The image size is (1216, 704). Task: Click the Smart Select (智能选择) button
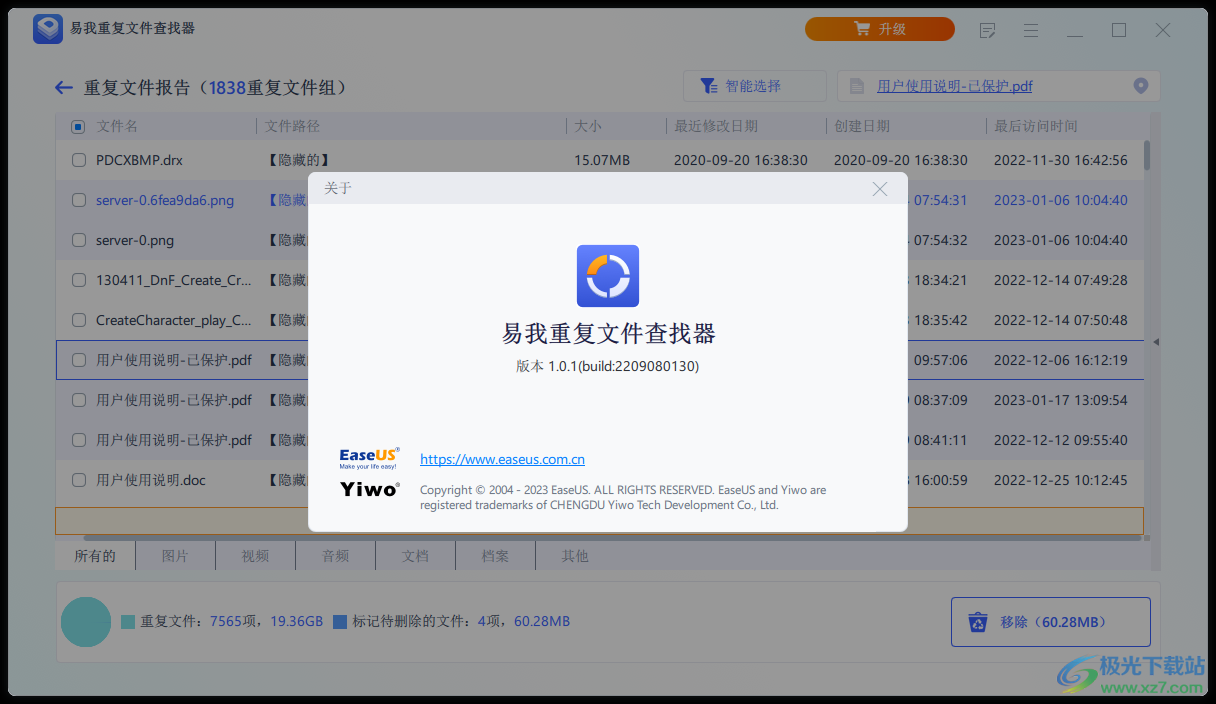tap(755, 86)
